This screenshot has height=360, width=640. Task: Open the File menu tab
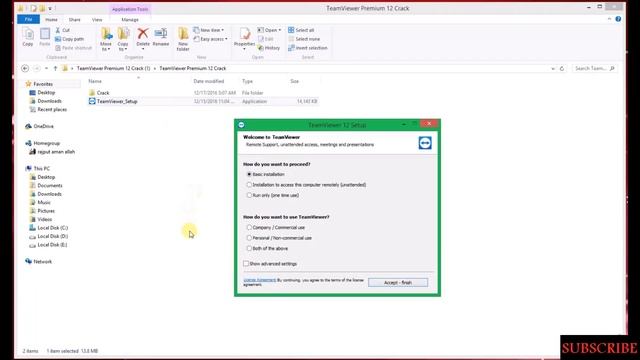[x=28, y=19]
